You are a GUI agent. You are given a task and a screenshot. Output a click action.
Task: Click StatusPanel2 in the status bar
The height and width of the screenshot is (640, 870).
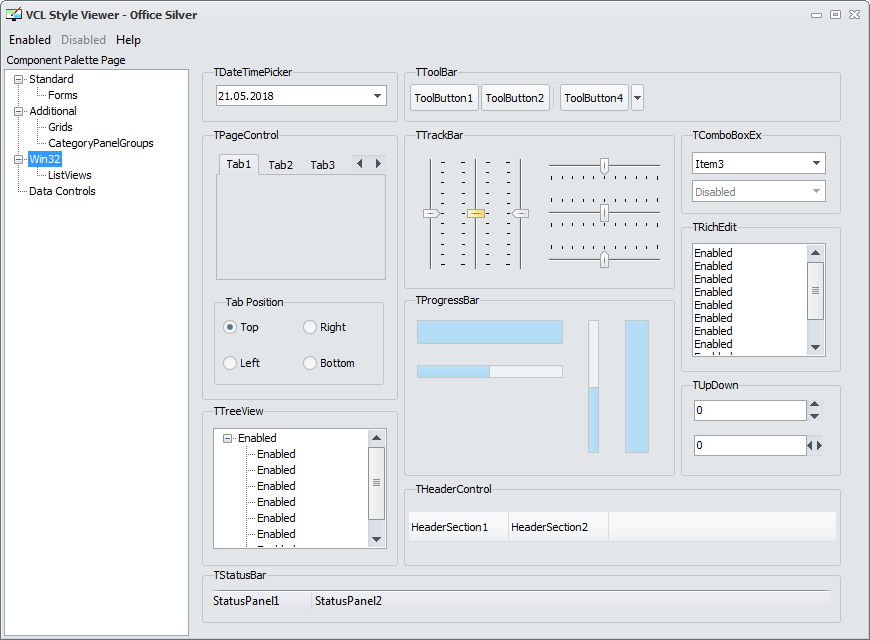pyautogui.click(x=348, y=601)
